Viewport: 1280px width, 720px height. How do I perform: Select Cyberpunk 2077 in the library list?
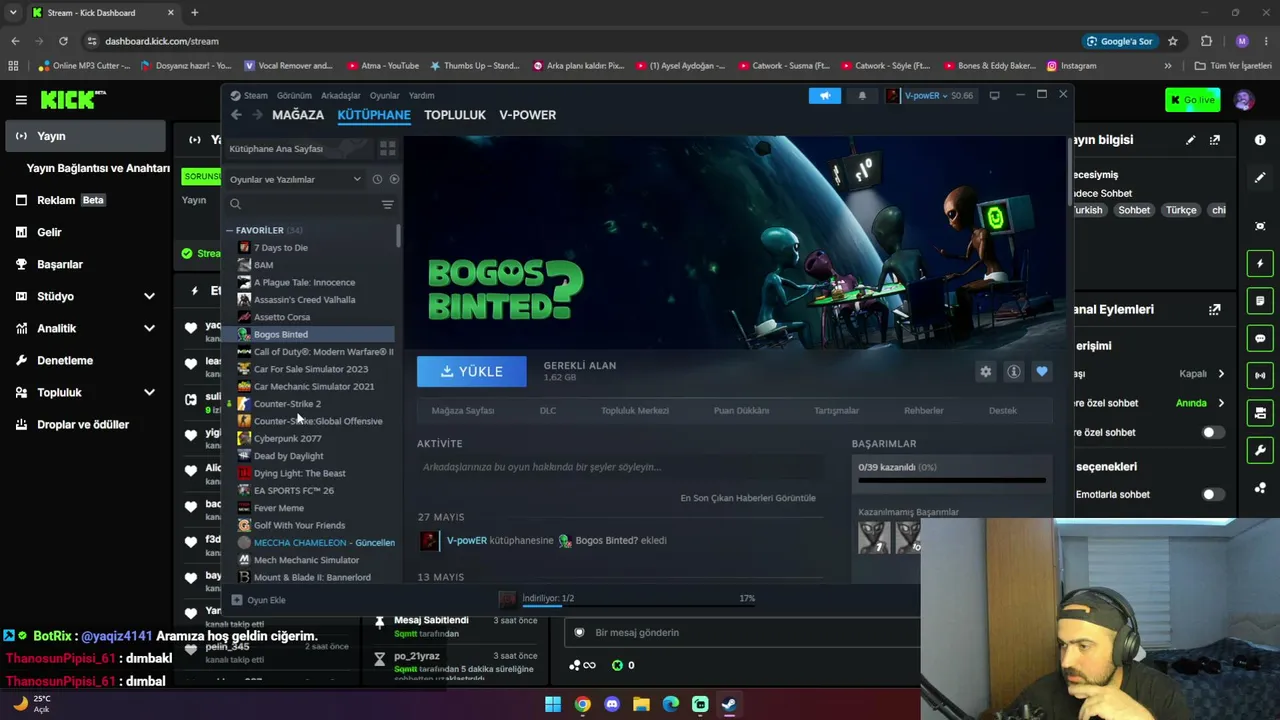[x=288, y=439]
